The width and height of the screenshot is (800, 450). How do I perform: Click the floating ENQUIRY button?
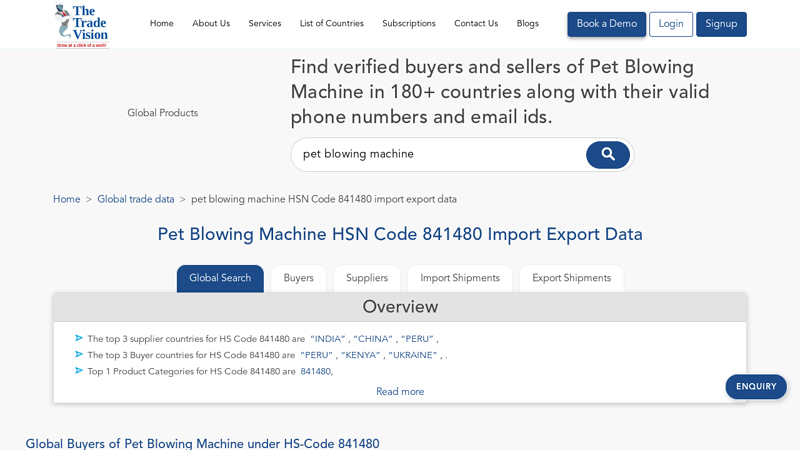(756, 387)
